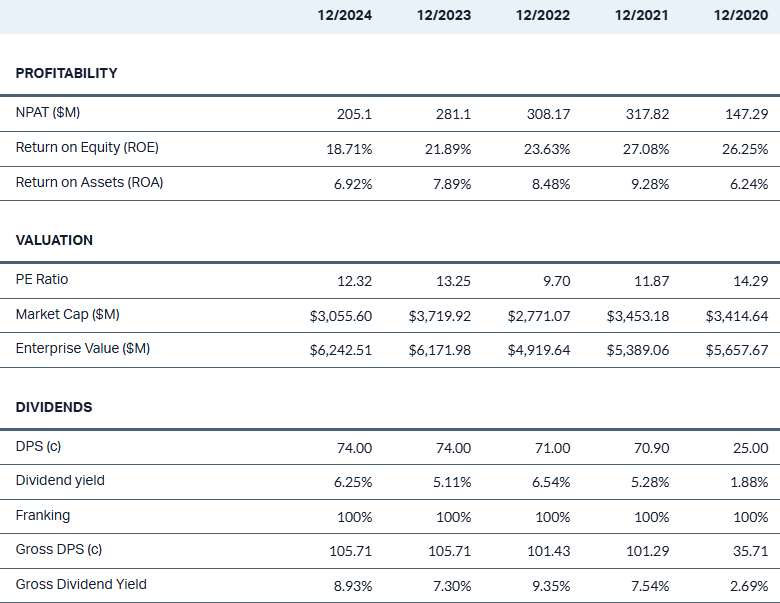Click the 12/2024 column header

pos(345,15)
